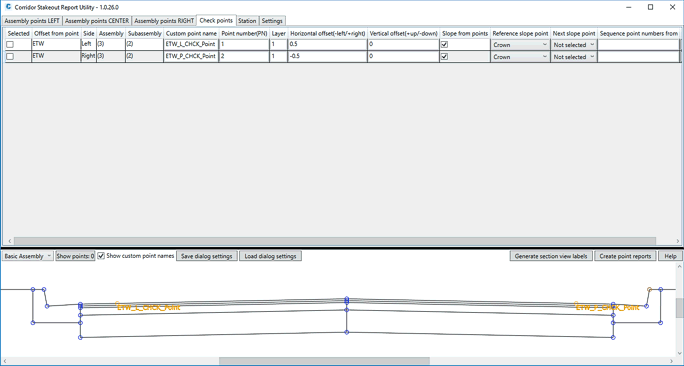
Task: Click the Create point reports button
Action: tap(625, 256)
